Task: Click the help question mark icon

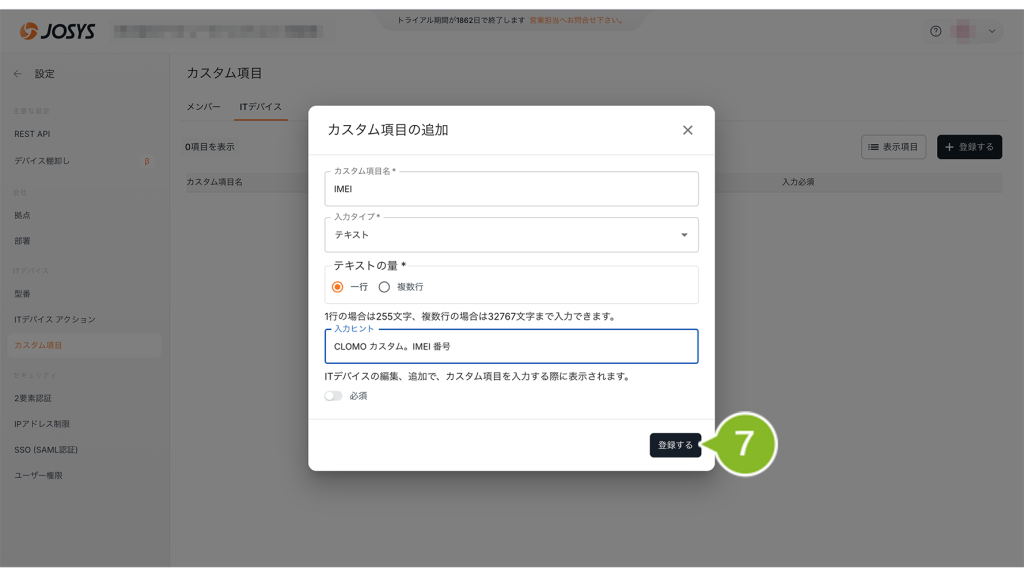Action: (x=936, y=31)
